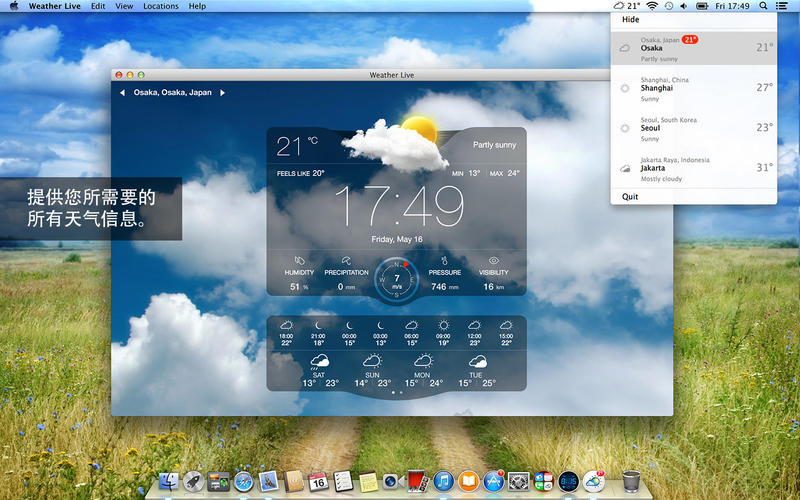Viewport: 800px width, 500px height.
Task: Click the pressure gauge icon
Action: 444,261
